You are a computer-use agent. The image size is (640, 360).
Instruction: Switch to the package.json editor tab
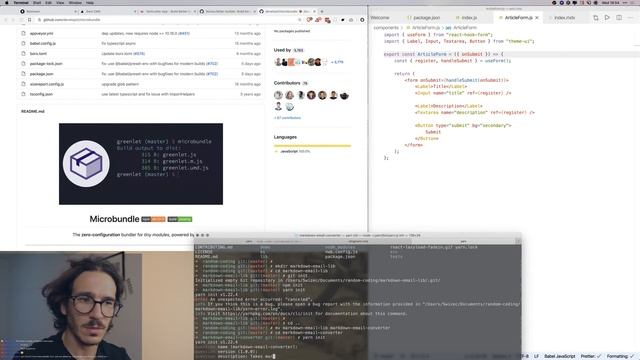(x=423, y=18)
